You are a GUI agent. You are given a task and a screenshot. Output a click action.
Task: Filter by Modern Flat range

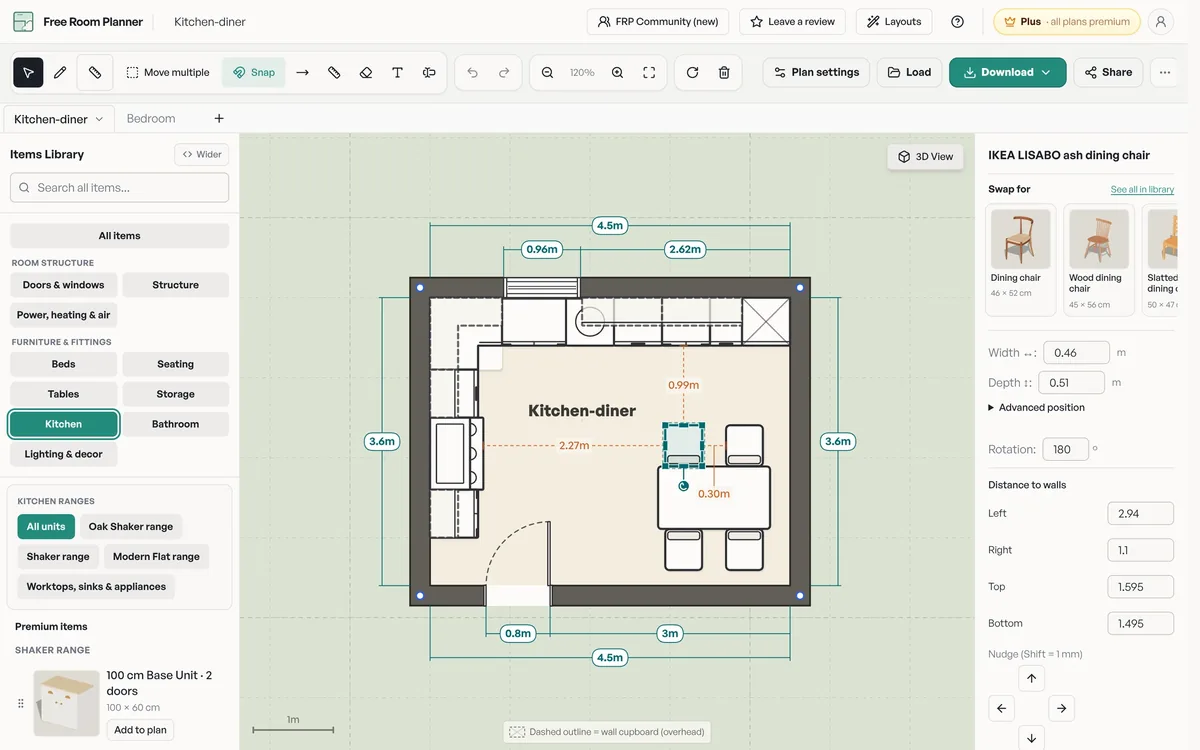[156, 557]
